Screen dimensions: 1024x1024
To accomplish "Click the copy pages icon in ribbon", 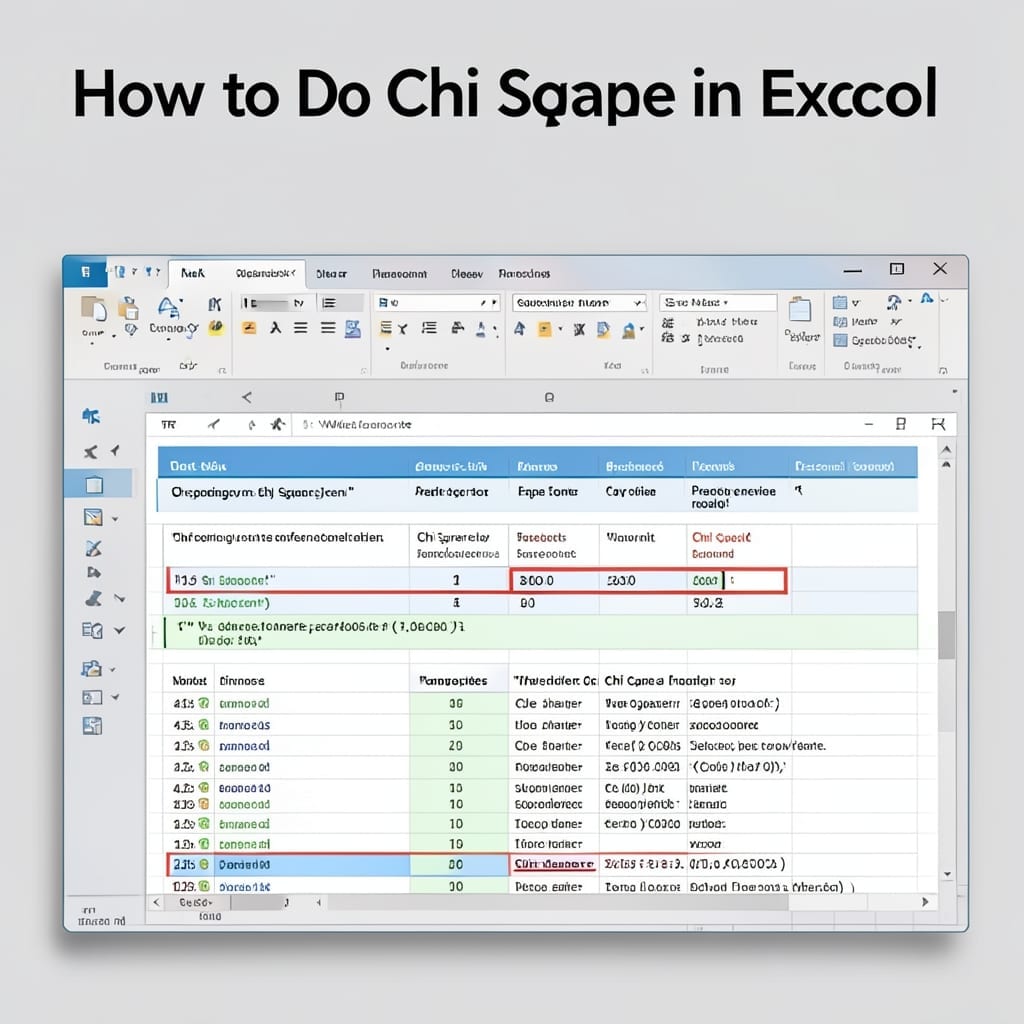I will point(129,308).
